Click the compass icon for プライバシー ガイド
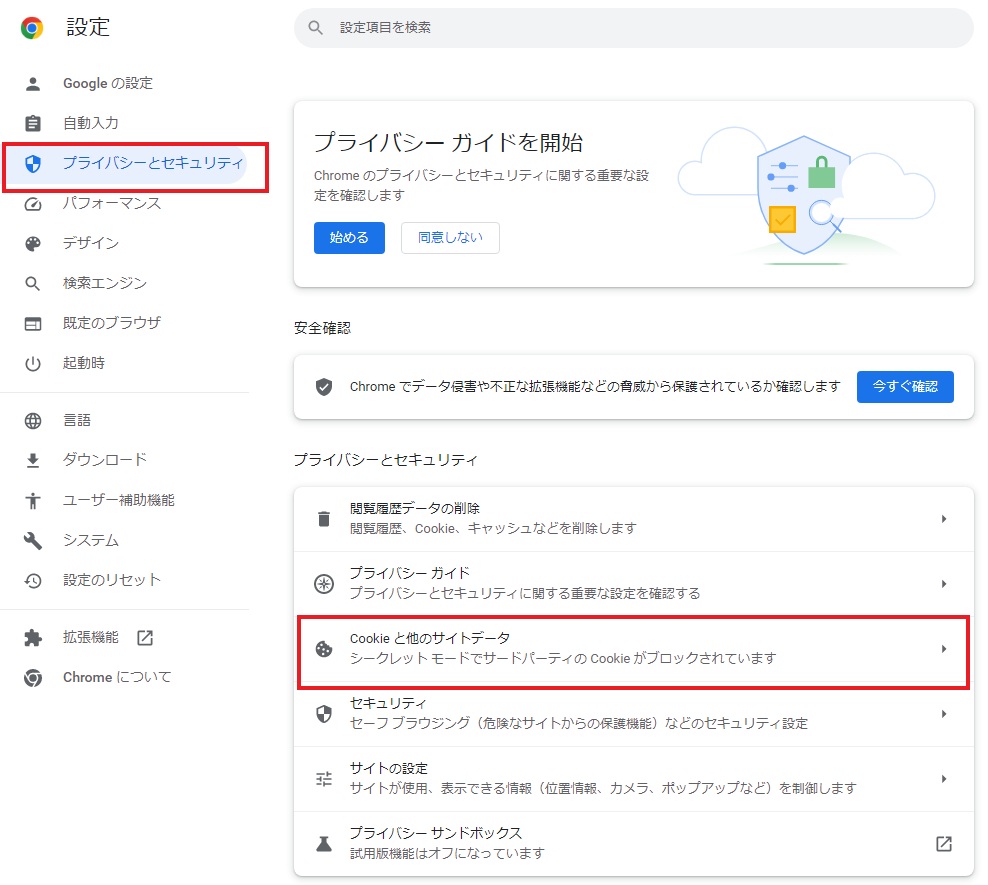The width and height of the screenshot is (988, 885). [x=324, y=584]
